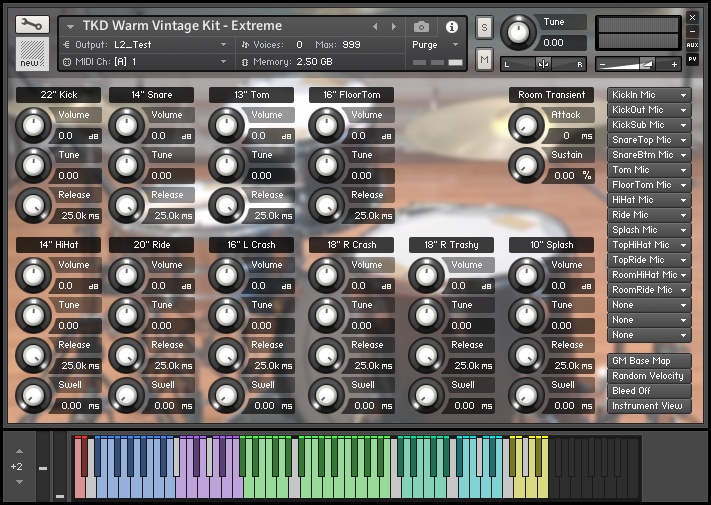Open the SnareTop Mic dropdown
The image size is (711, 505).
point(649,140)
